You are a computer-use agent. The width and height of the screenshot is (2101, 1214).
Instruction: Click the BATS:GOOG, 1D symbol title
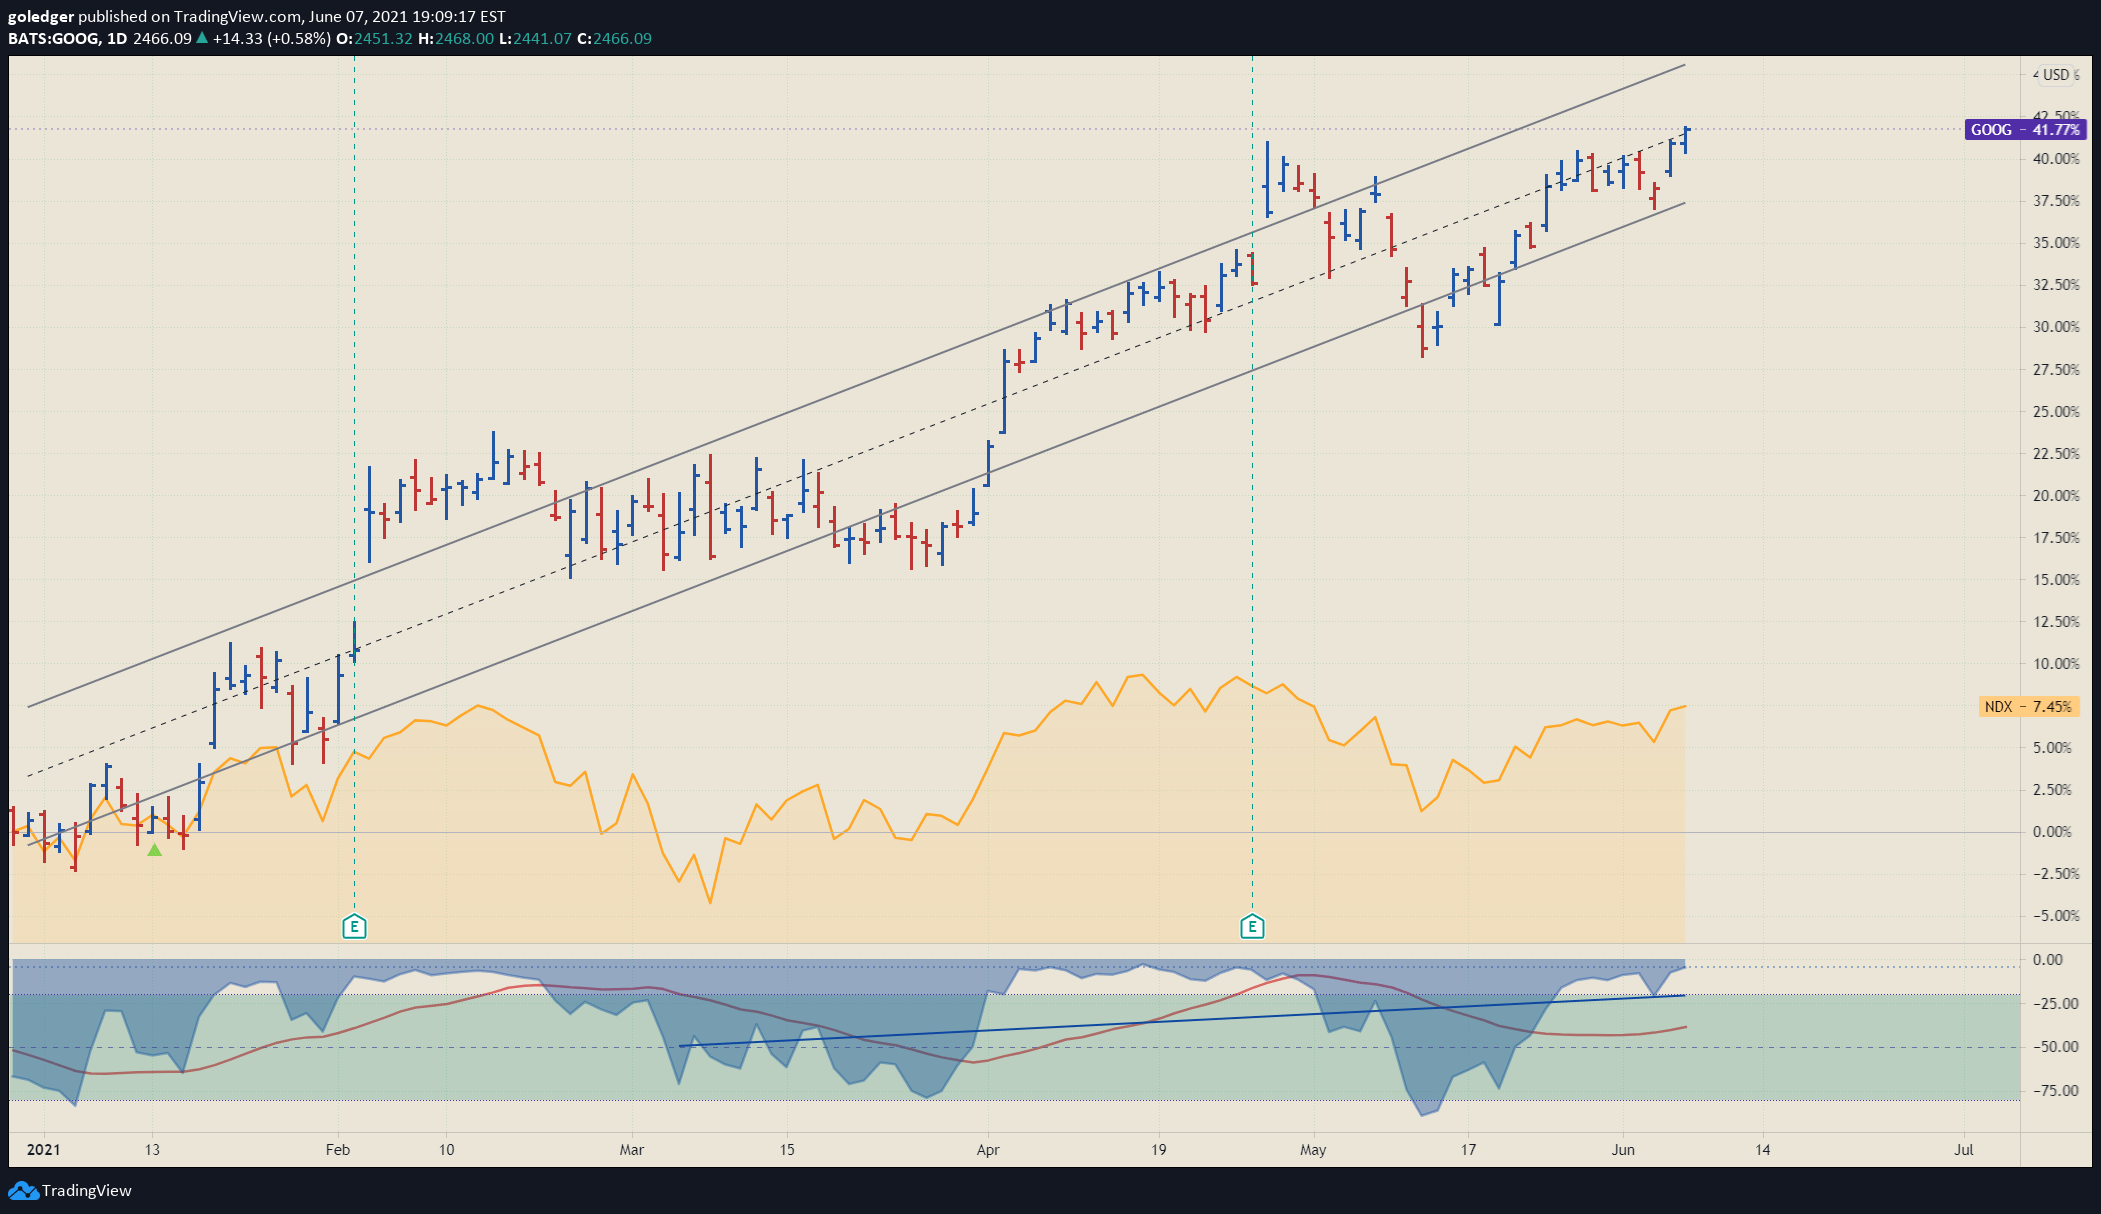pyautogui.click(x=68, y=38)
